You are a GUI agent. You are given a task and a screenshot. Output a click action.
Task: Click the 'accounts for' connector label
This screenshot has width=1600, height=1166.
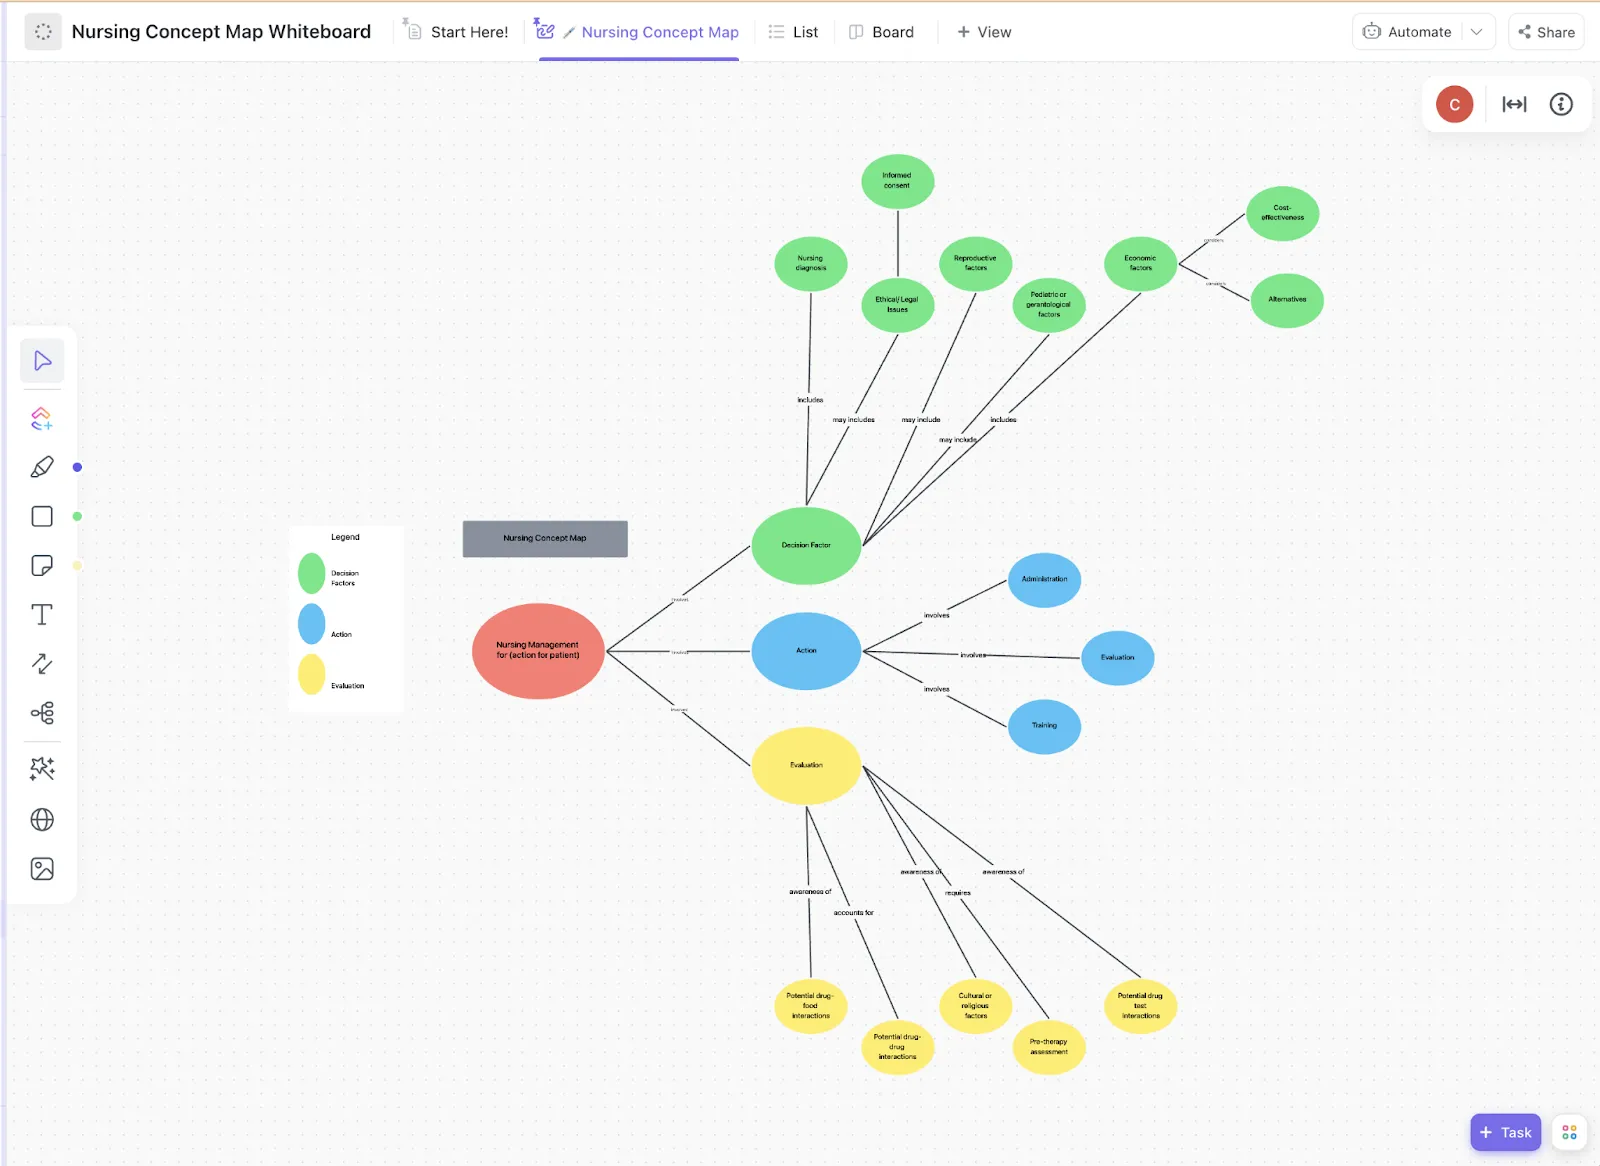click(854, 913)
